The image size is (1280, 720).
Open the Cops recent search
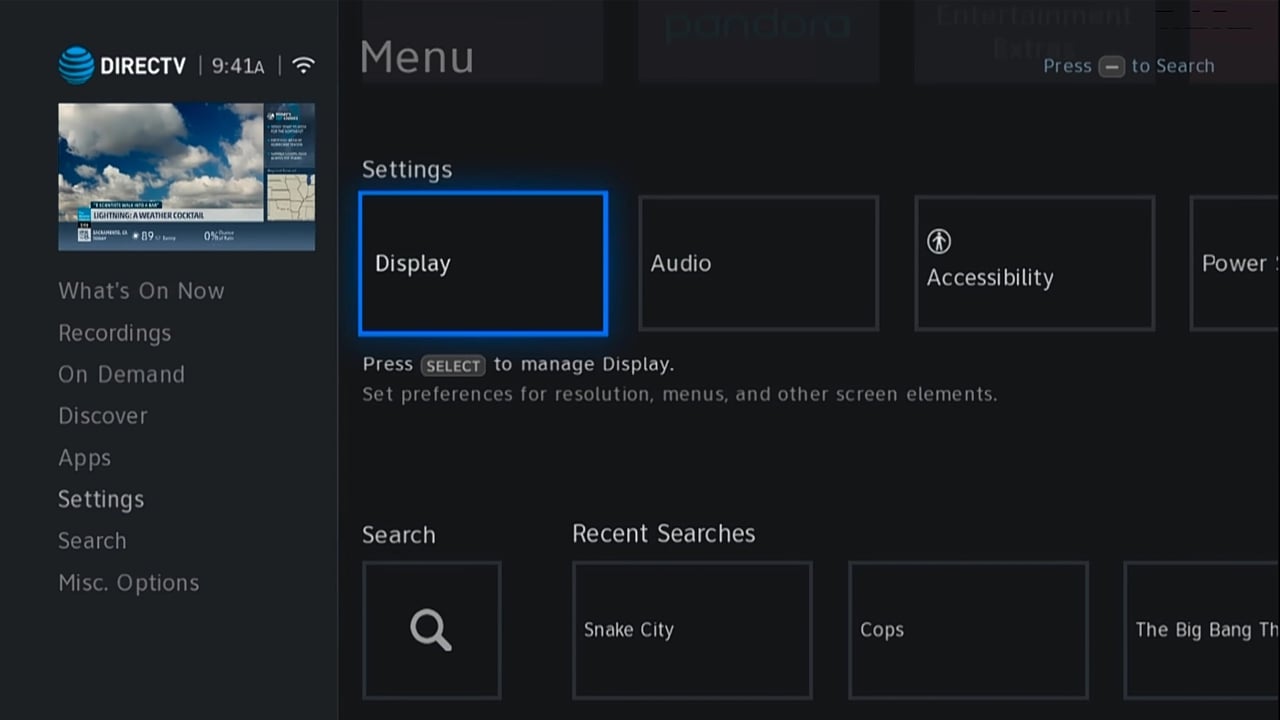click(967, 630)
